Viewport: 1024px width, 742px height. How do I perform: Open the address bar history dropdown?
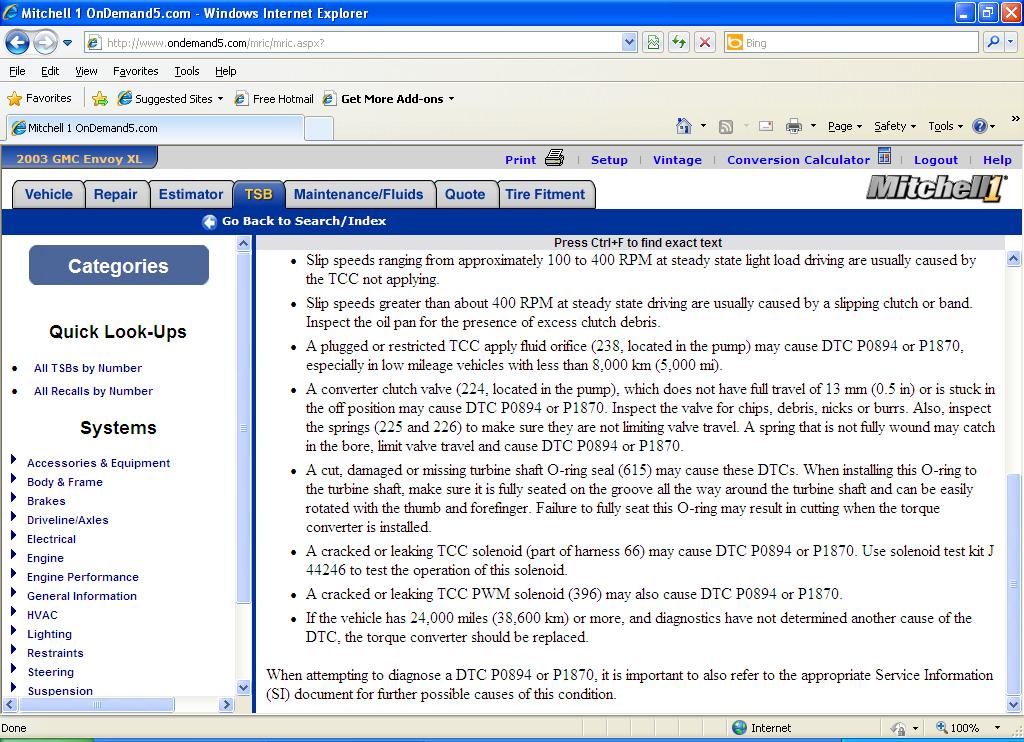[629, 43]
